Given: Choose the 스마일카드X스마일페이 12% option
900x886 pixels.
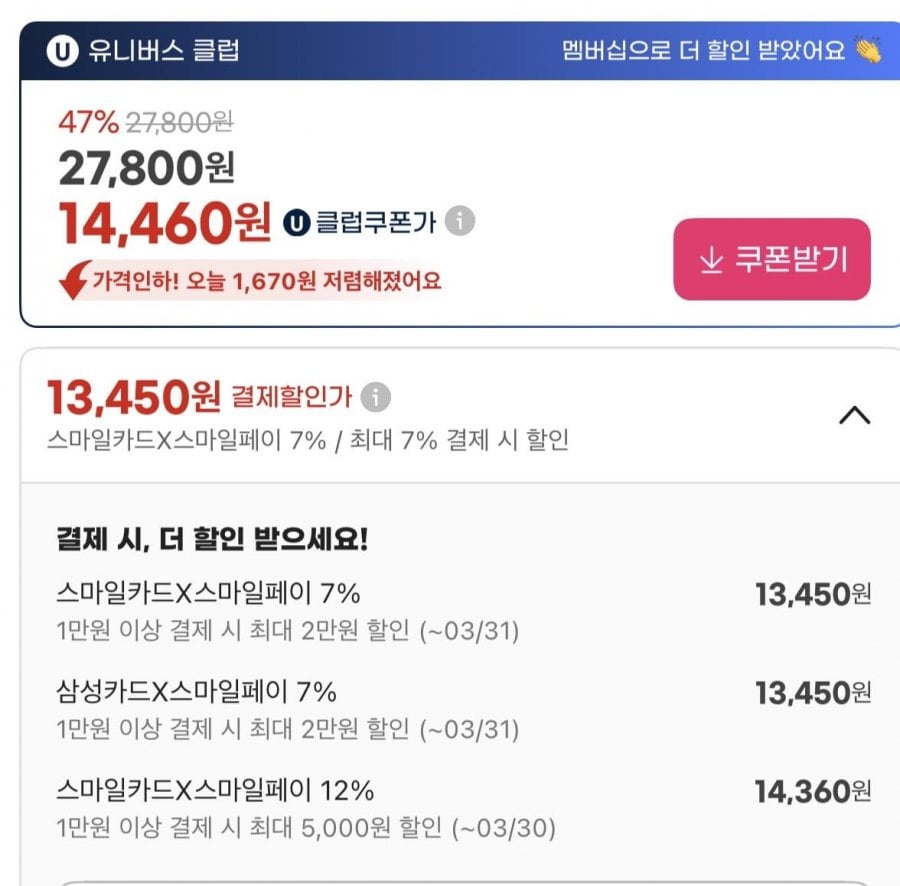Looking at the screenshot, I should [215, 791].
